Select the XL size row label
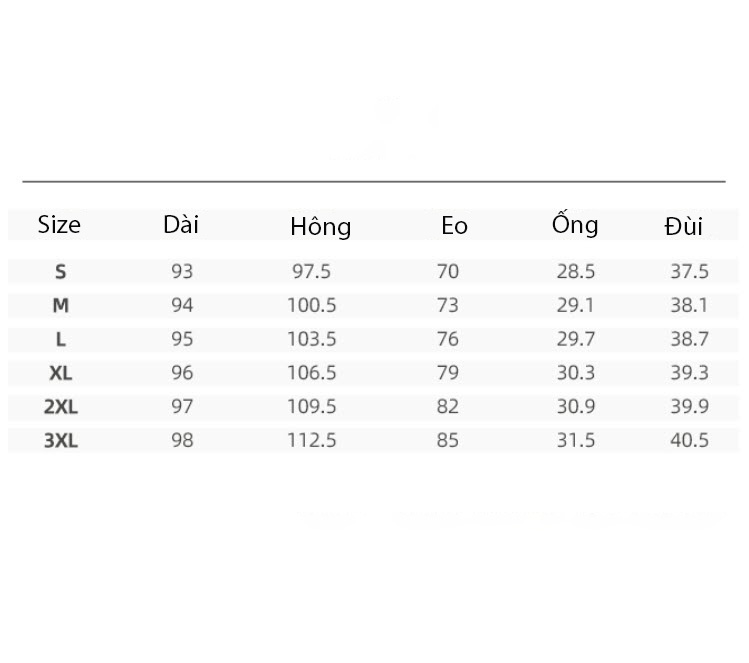Image resolution: width=749 pixels, height=663 pixels. click(x=61, y=373)
